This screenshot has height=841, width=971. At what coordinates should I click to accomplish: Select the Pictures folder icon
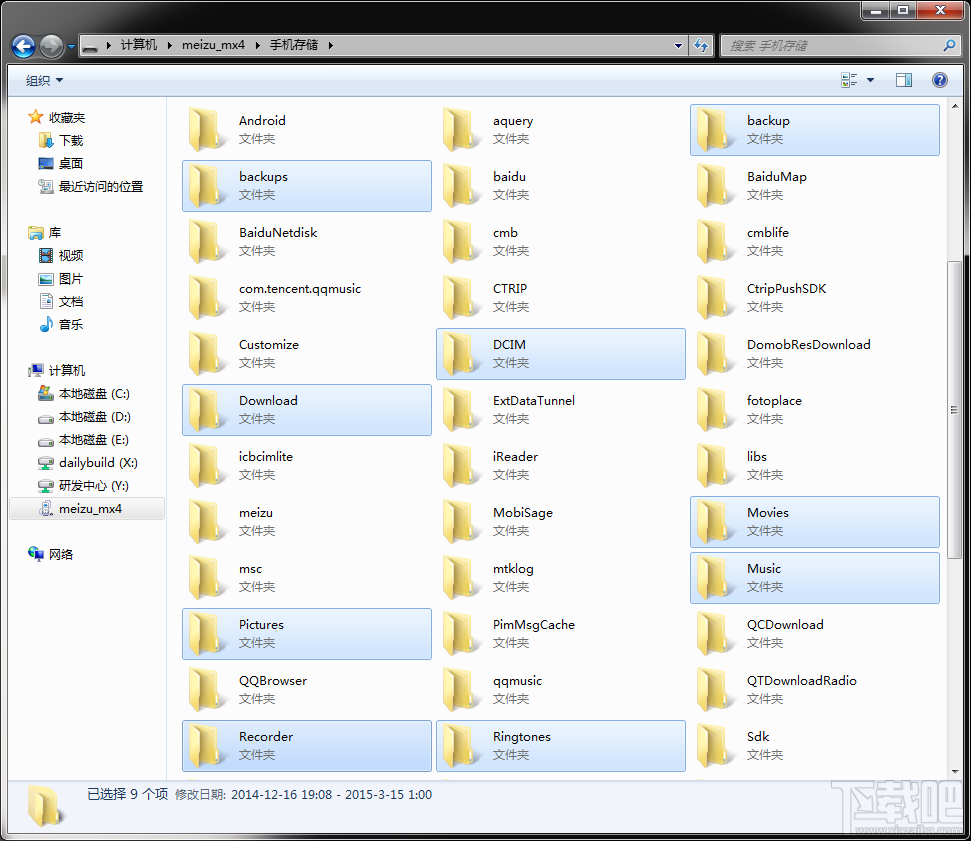(x=206, y=634)
